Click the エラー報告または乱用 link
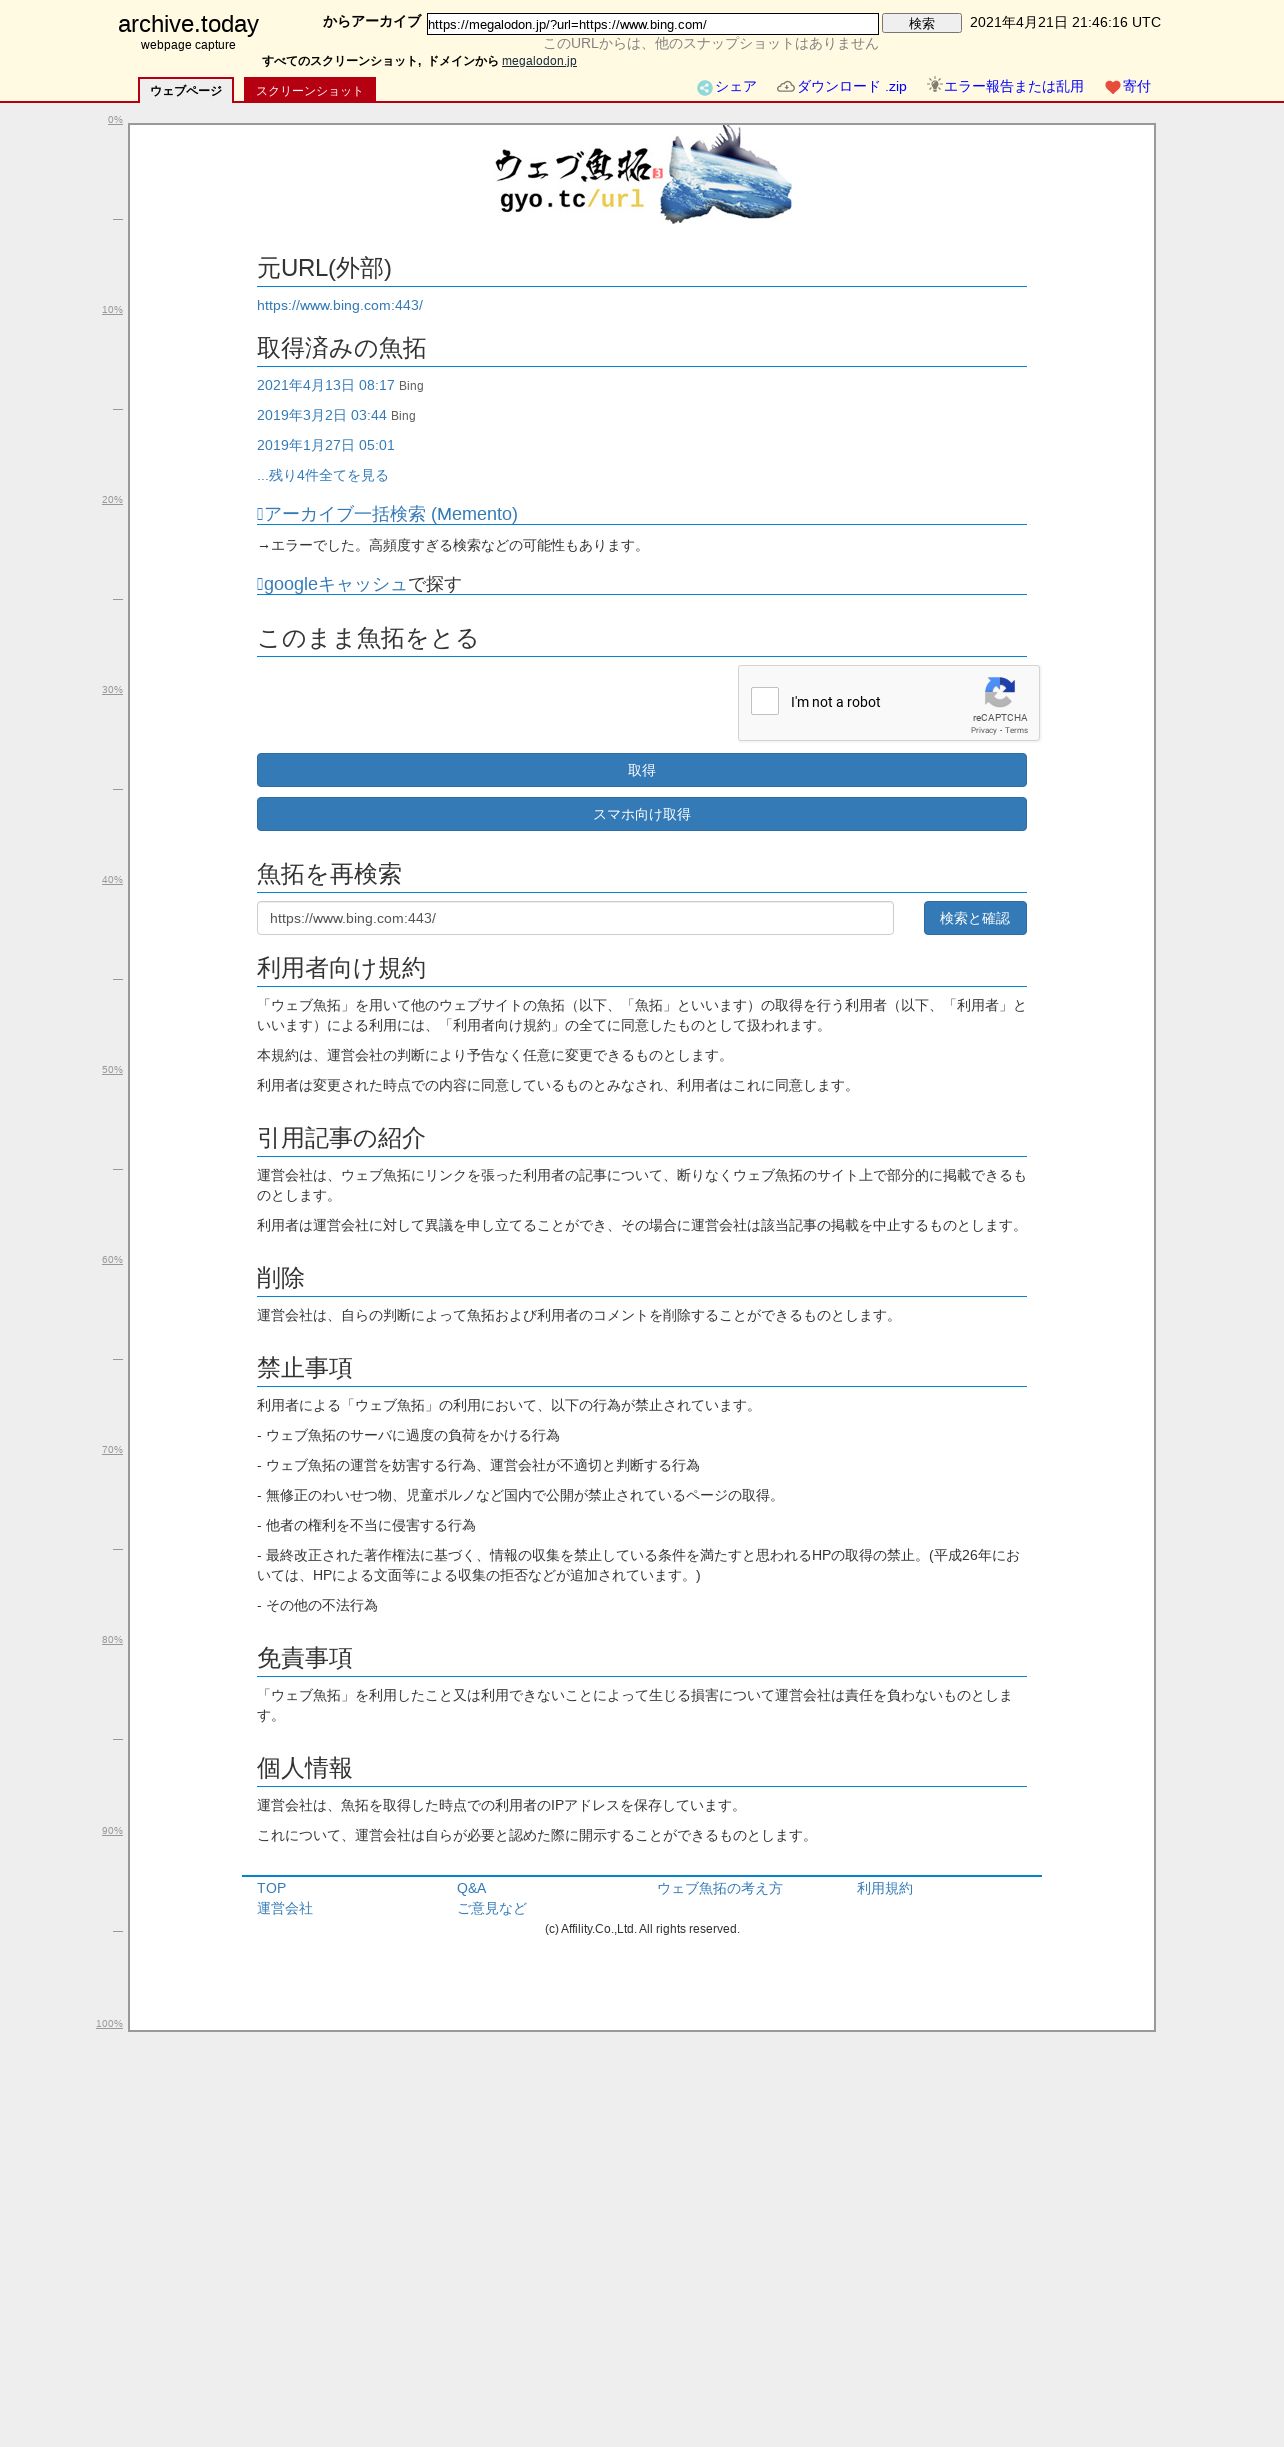The height and width of the screenshot is (2447, 1284). tap(1014, 87)
